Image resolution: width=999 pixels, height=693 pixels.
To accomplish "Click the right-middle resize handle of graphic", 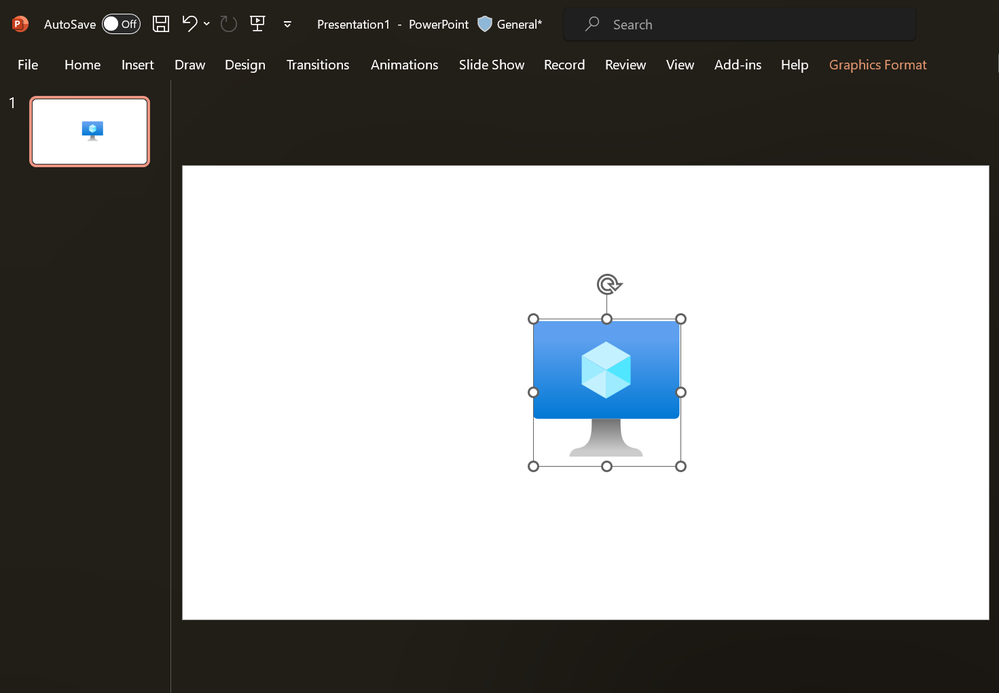I will [680, 392].
